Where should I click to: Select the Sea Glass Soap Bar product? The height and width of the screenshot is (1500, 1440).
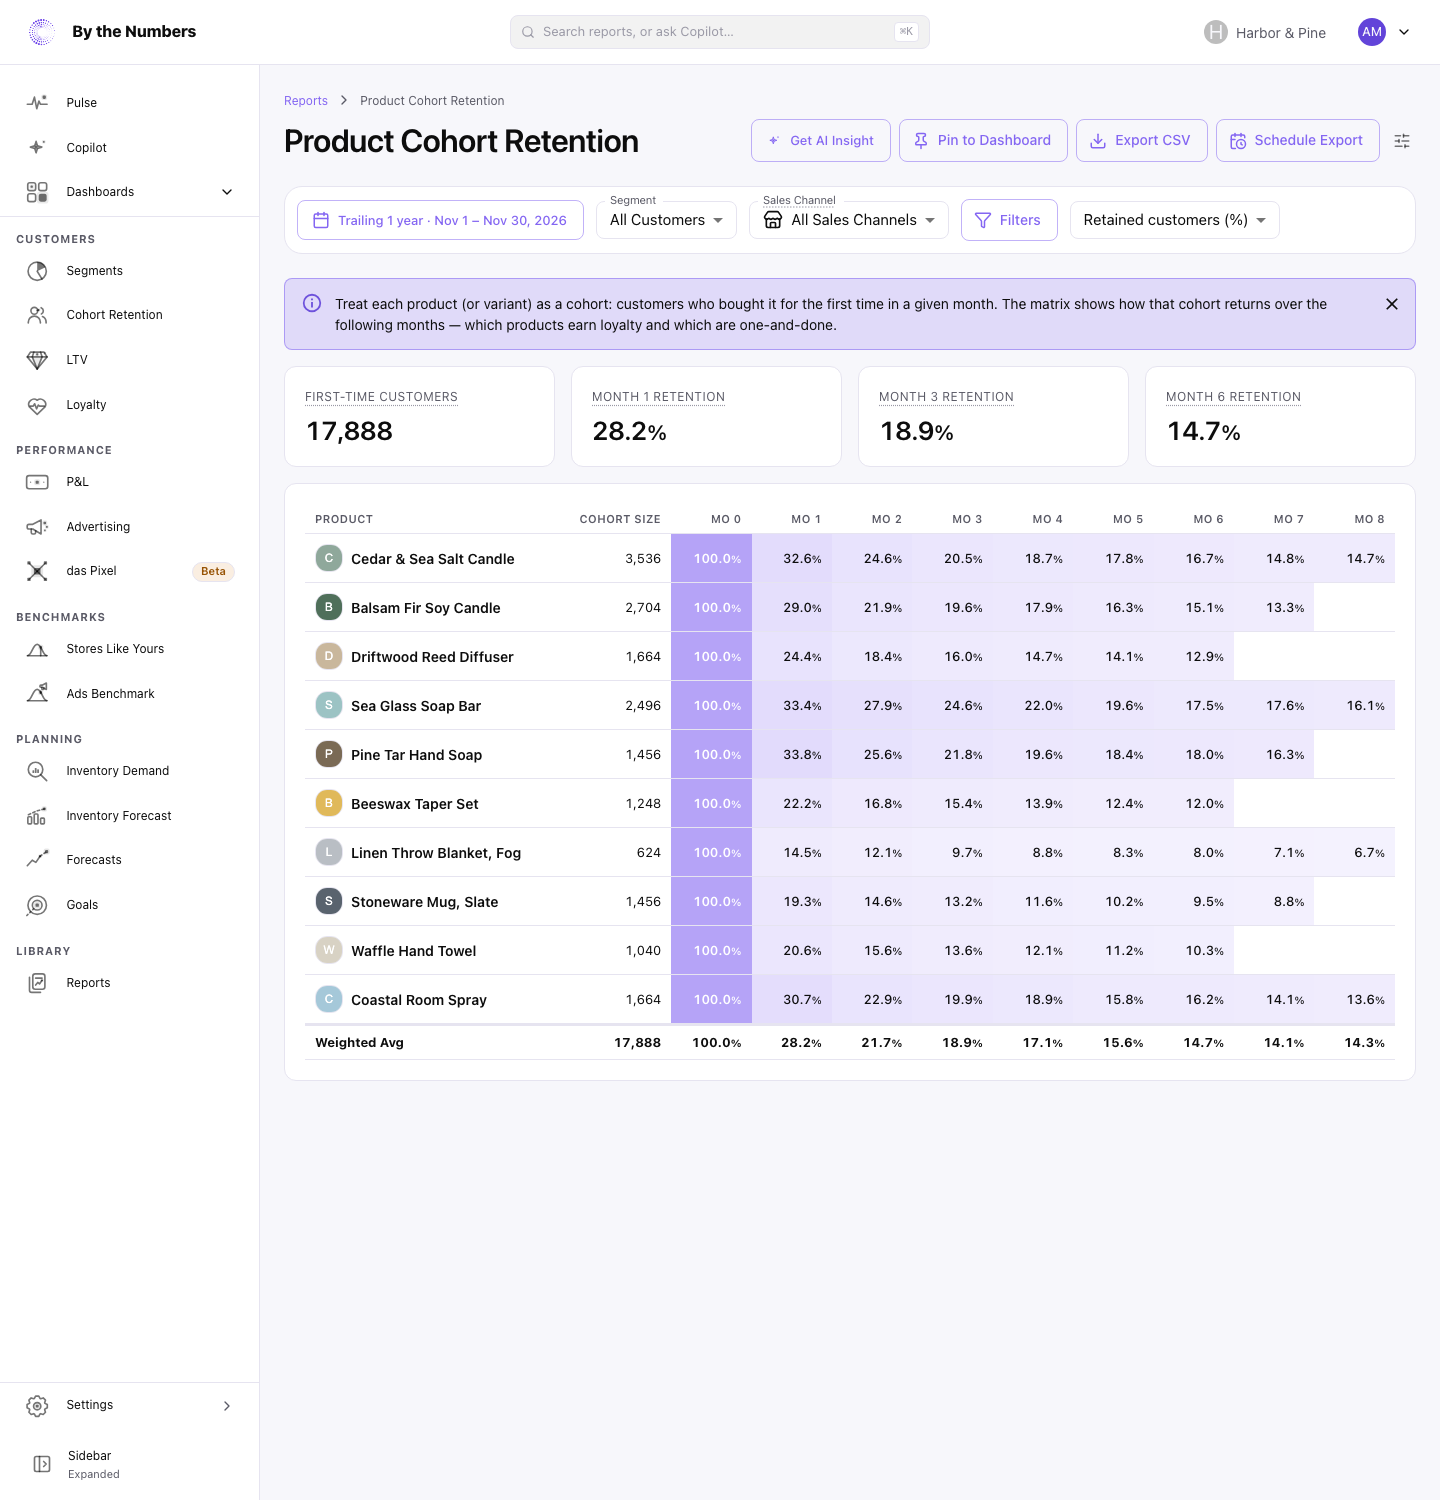tap(416, 706)
